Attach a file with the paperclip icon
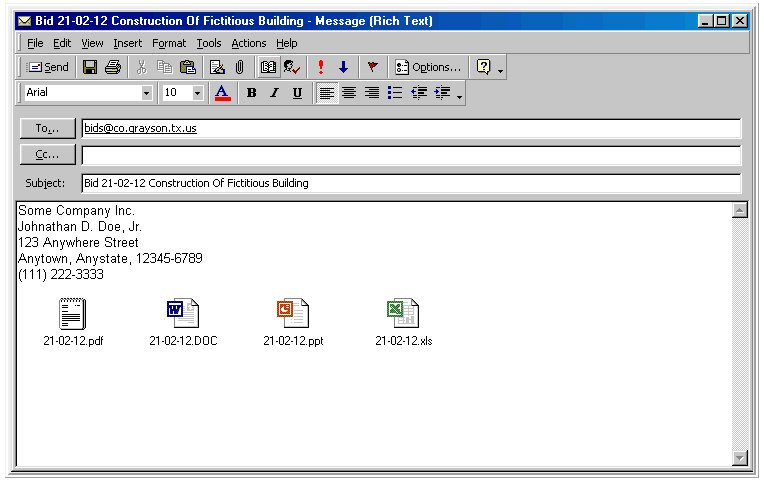764x483 pixels. [239, 67]
